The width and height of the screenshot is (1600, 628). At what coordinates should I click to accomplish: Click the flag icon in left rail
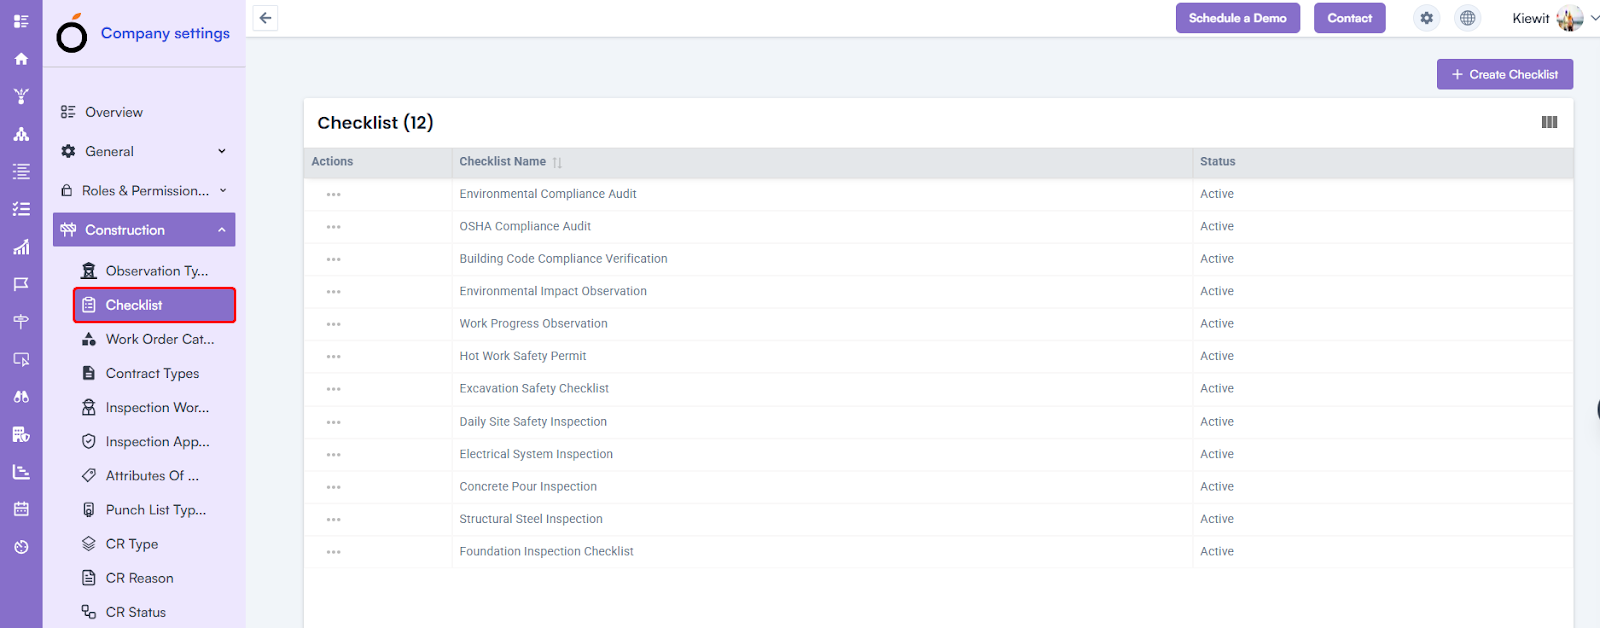[21, 285]
